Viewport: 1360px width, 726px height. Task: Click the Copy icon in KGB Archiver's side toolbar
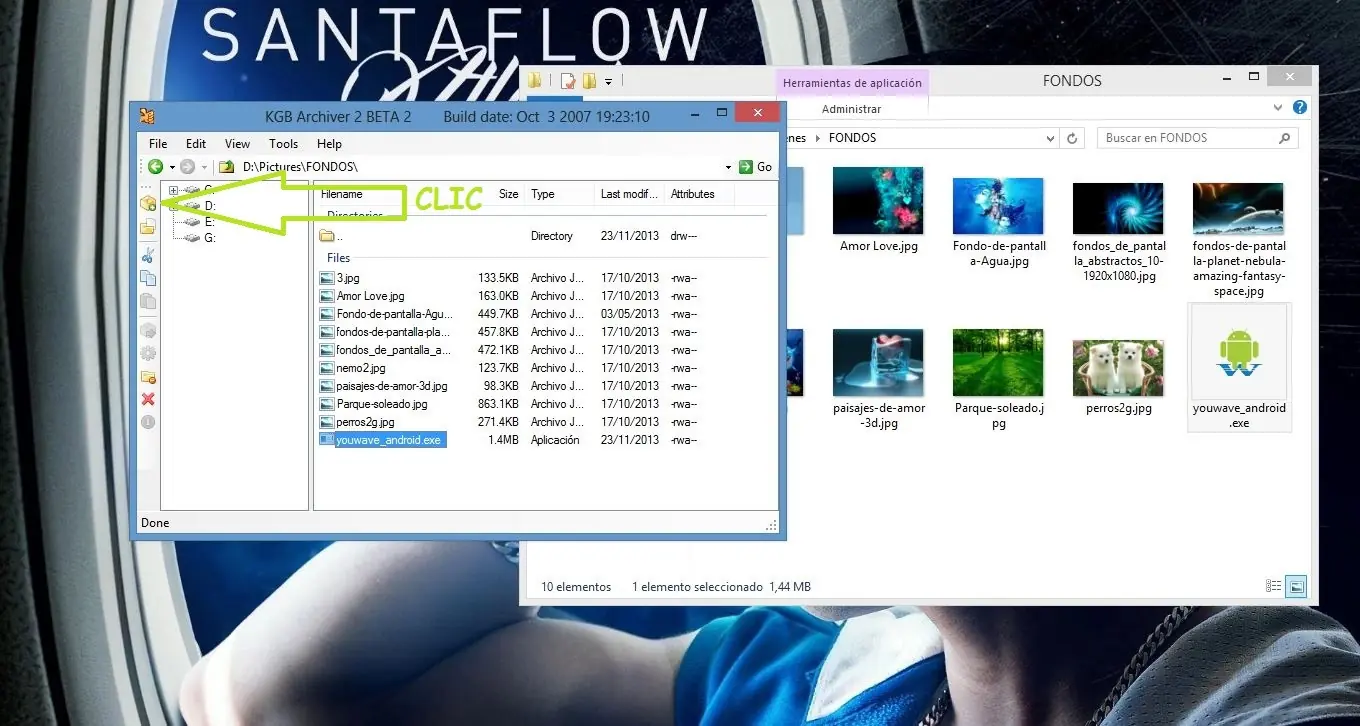(x=148, y=278)
